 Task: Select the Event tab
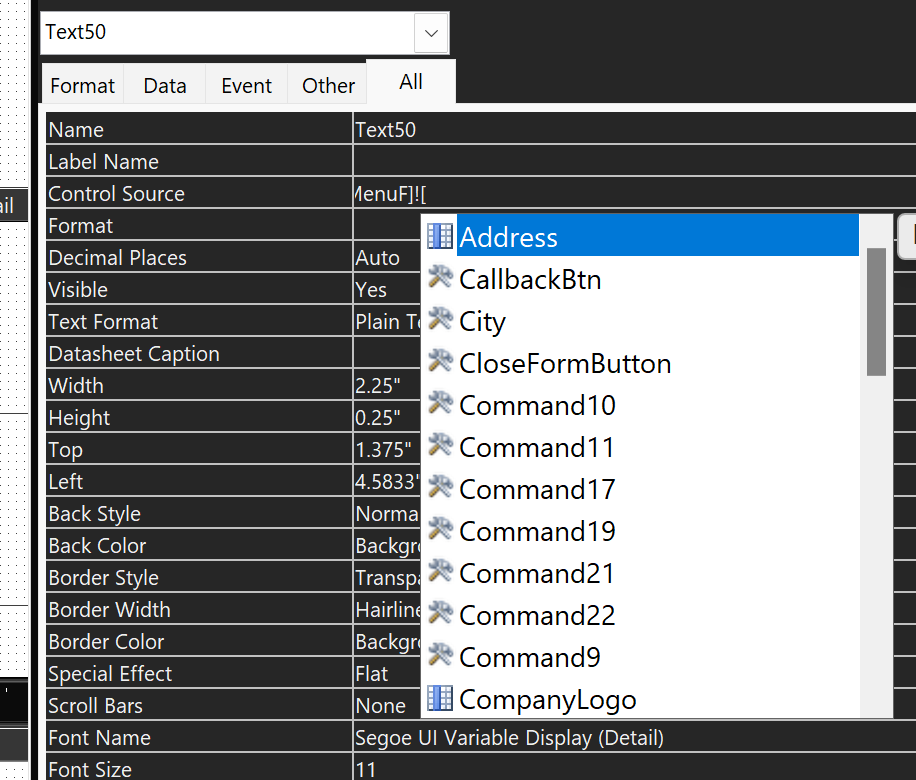[x=246, y=86]
